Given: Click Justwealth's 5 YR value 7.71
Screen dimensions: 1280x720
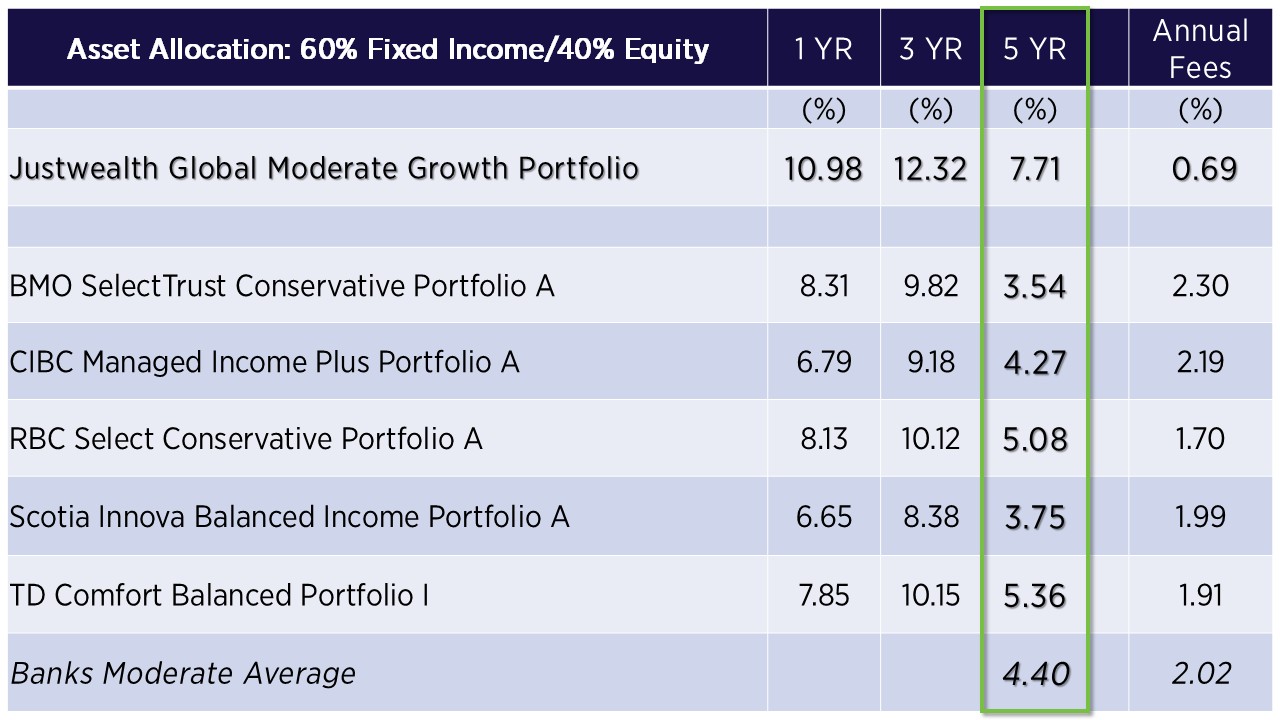Looking at the screenshot, I should tap(1034, 169).
